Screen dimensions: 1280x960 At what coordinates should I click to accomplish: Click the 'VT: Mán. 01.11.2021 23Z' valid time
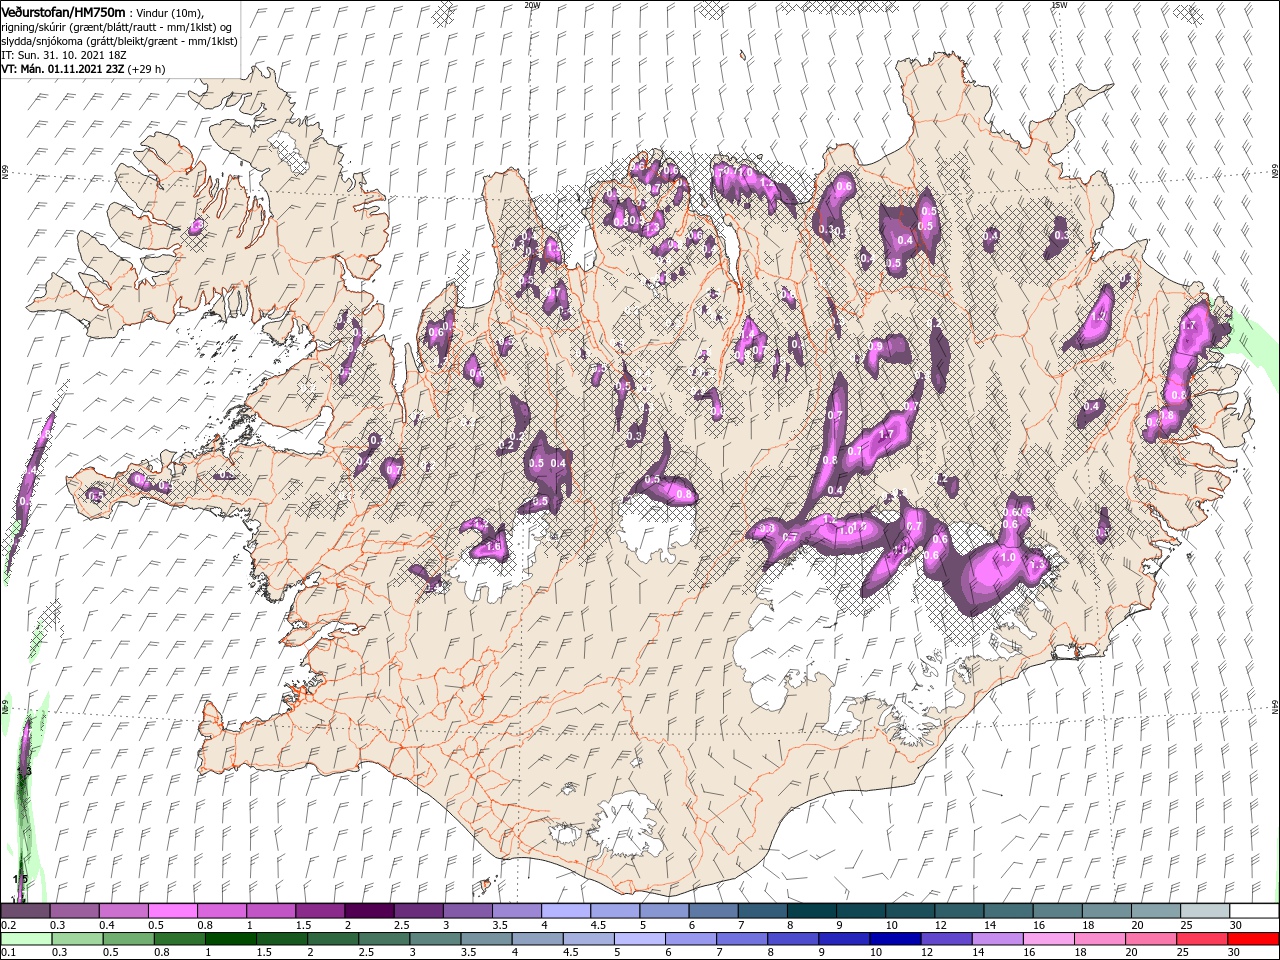tap(62, 69)
